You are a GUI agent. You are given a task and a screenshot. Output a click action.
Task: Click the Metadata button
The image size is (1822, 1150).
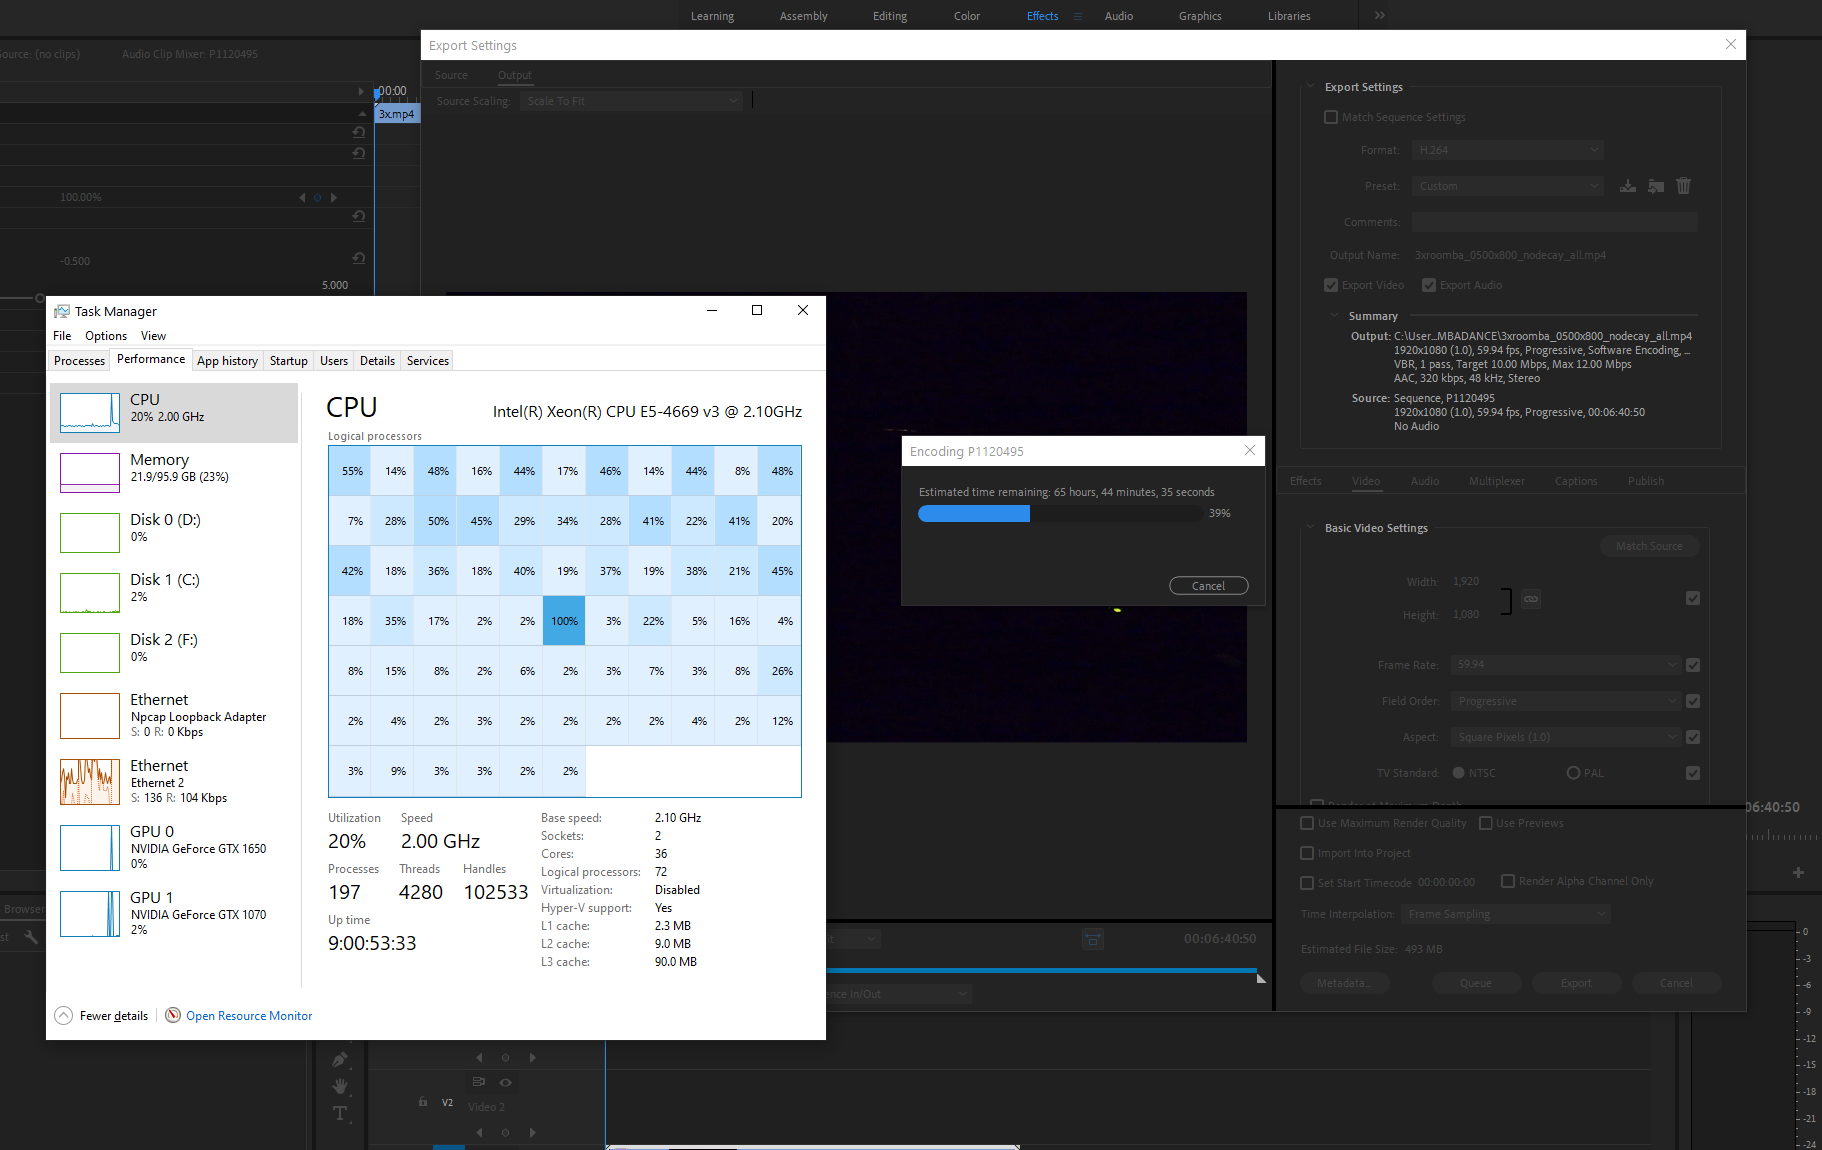pos(1344,983)
